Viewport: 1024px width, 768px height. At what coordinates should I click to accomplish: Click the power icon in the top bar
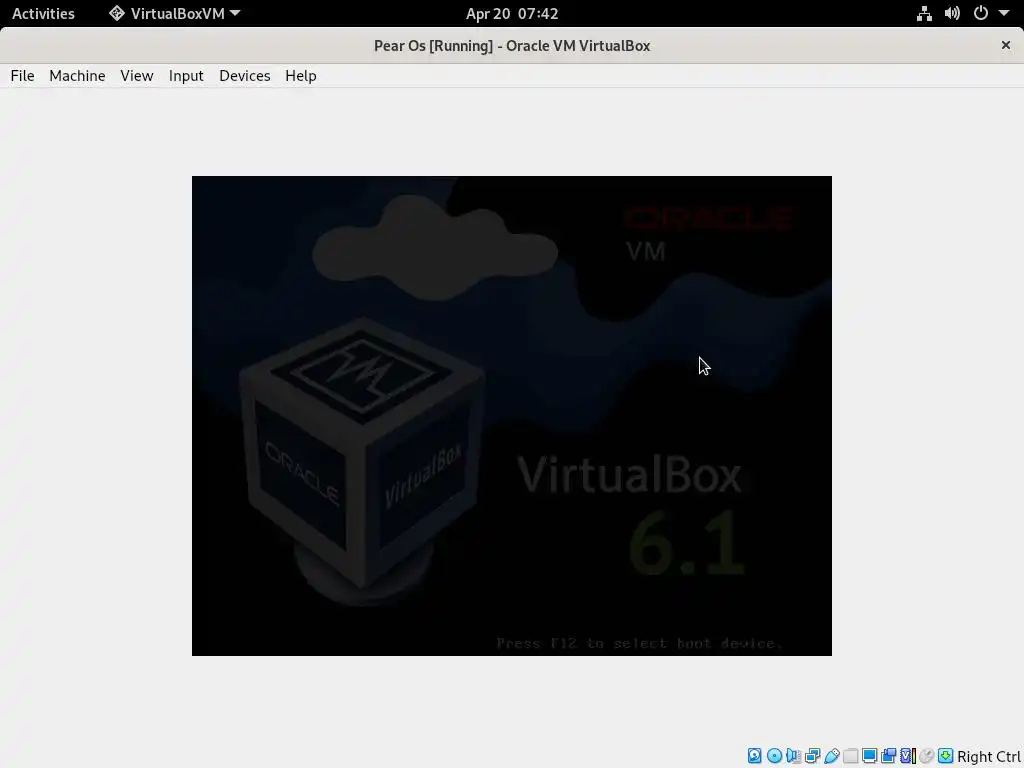pos(981,13)
